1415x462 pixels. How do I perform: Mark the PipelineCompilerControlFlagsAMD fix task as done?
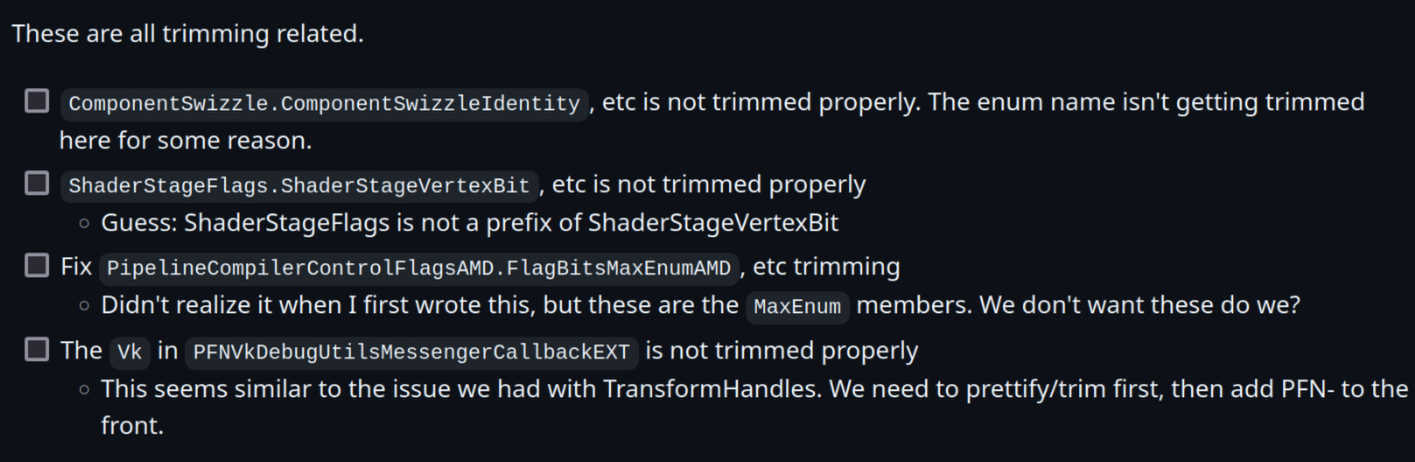tap(37, 265)
